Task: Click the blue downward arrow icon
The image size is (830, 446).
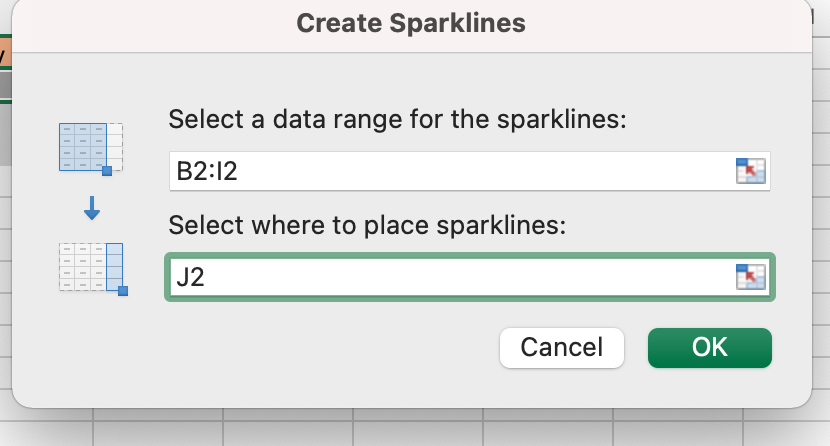Action: [x=92, y=209]
